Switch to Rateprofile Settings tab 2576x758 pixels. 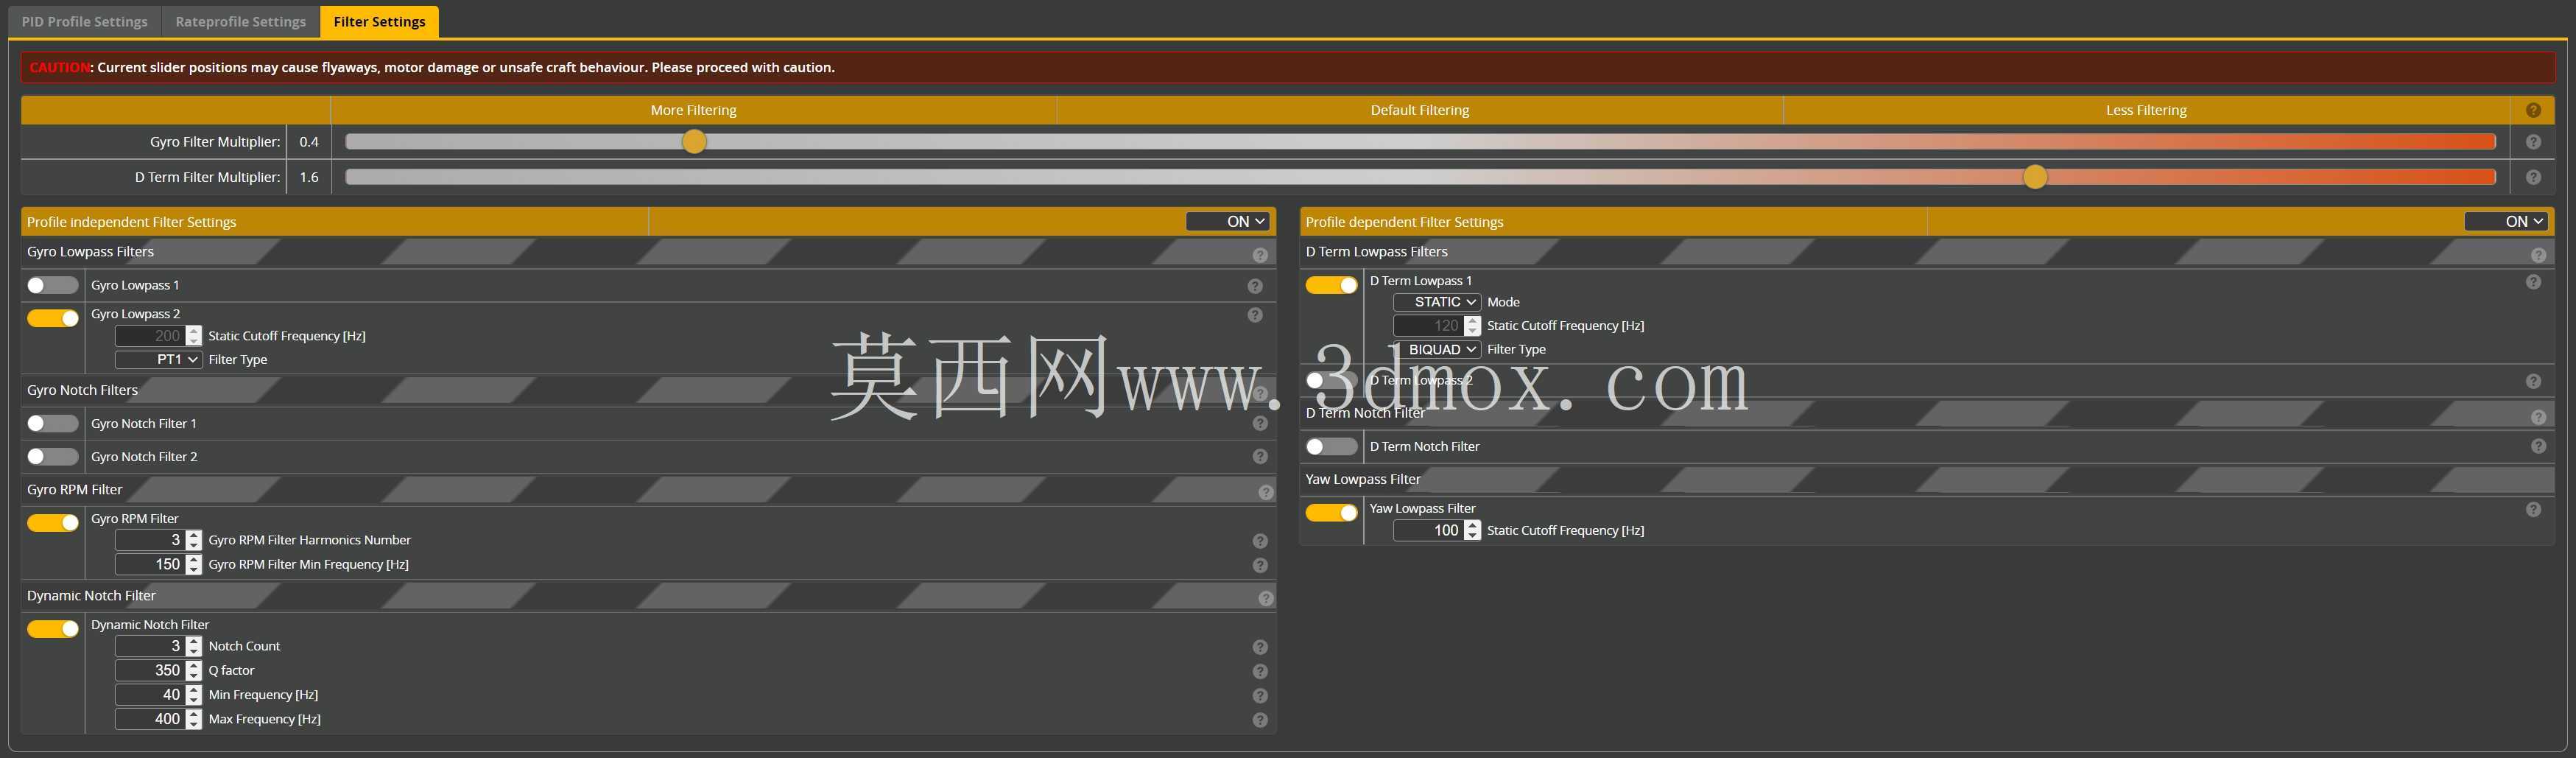coord(241,21)
